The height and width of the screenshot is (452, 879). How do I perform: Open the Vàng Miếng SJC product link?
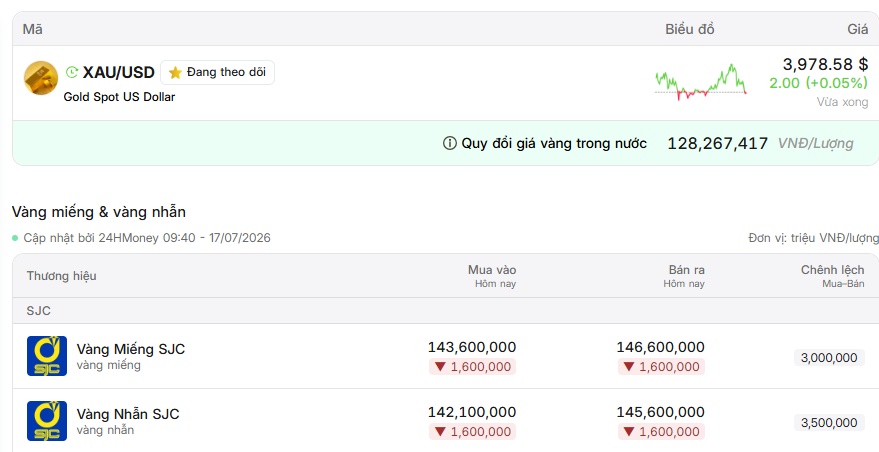(131, 349)
